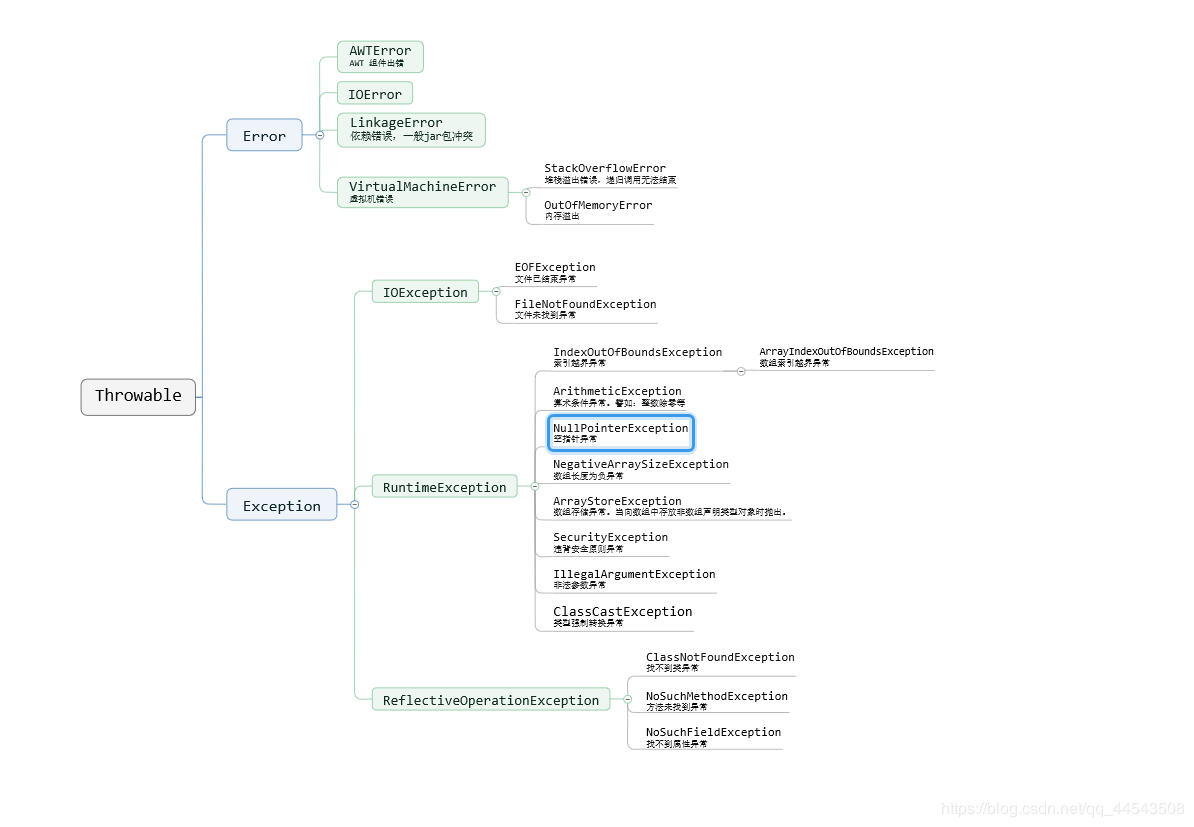Collapse the ReflectiveOperationException children

click(627, 700)
